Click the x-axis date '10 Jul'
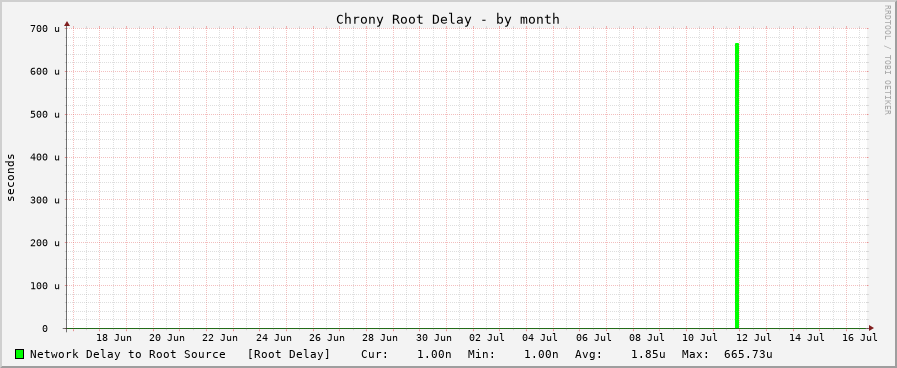Screen dimensions: 897x368 [x=700, y=338]
